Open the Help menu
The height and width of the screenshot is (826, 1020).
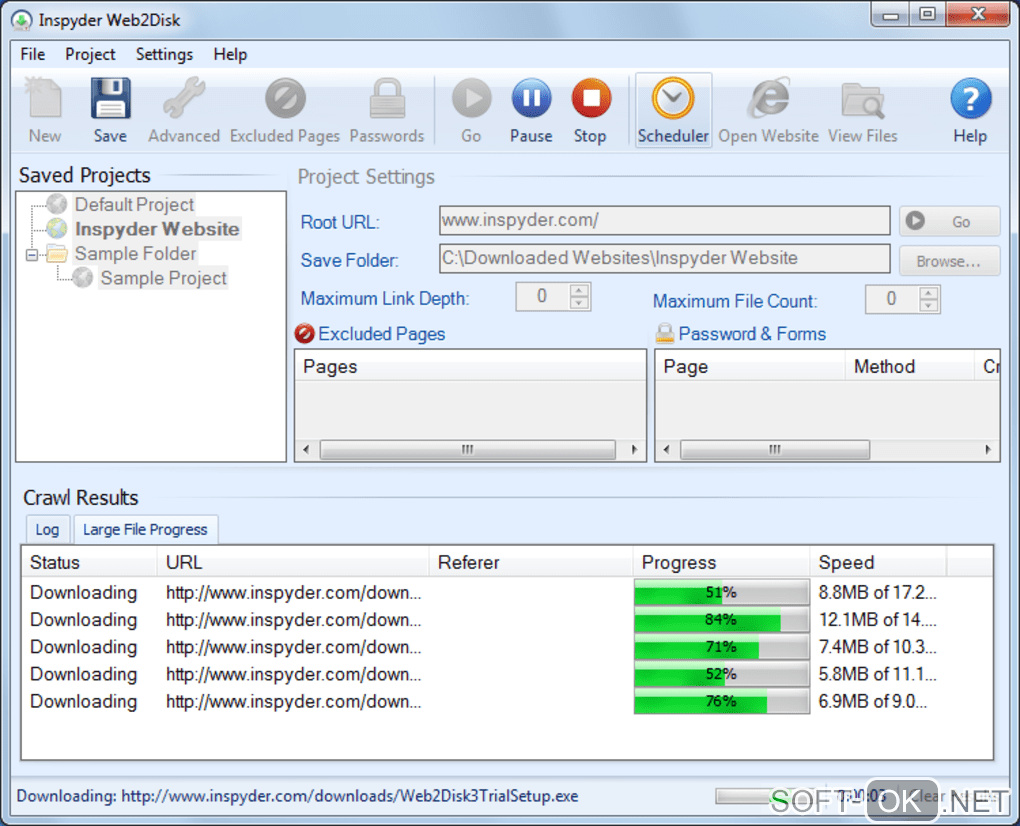(230, 55)
